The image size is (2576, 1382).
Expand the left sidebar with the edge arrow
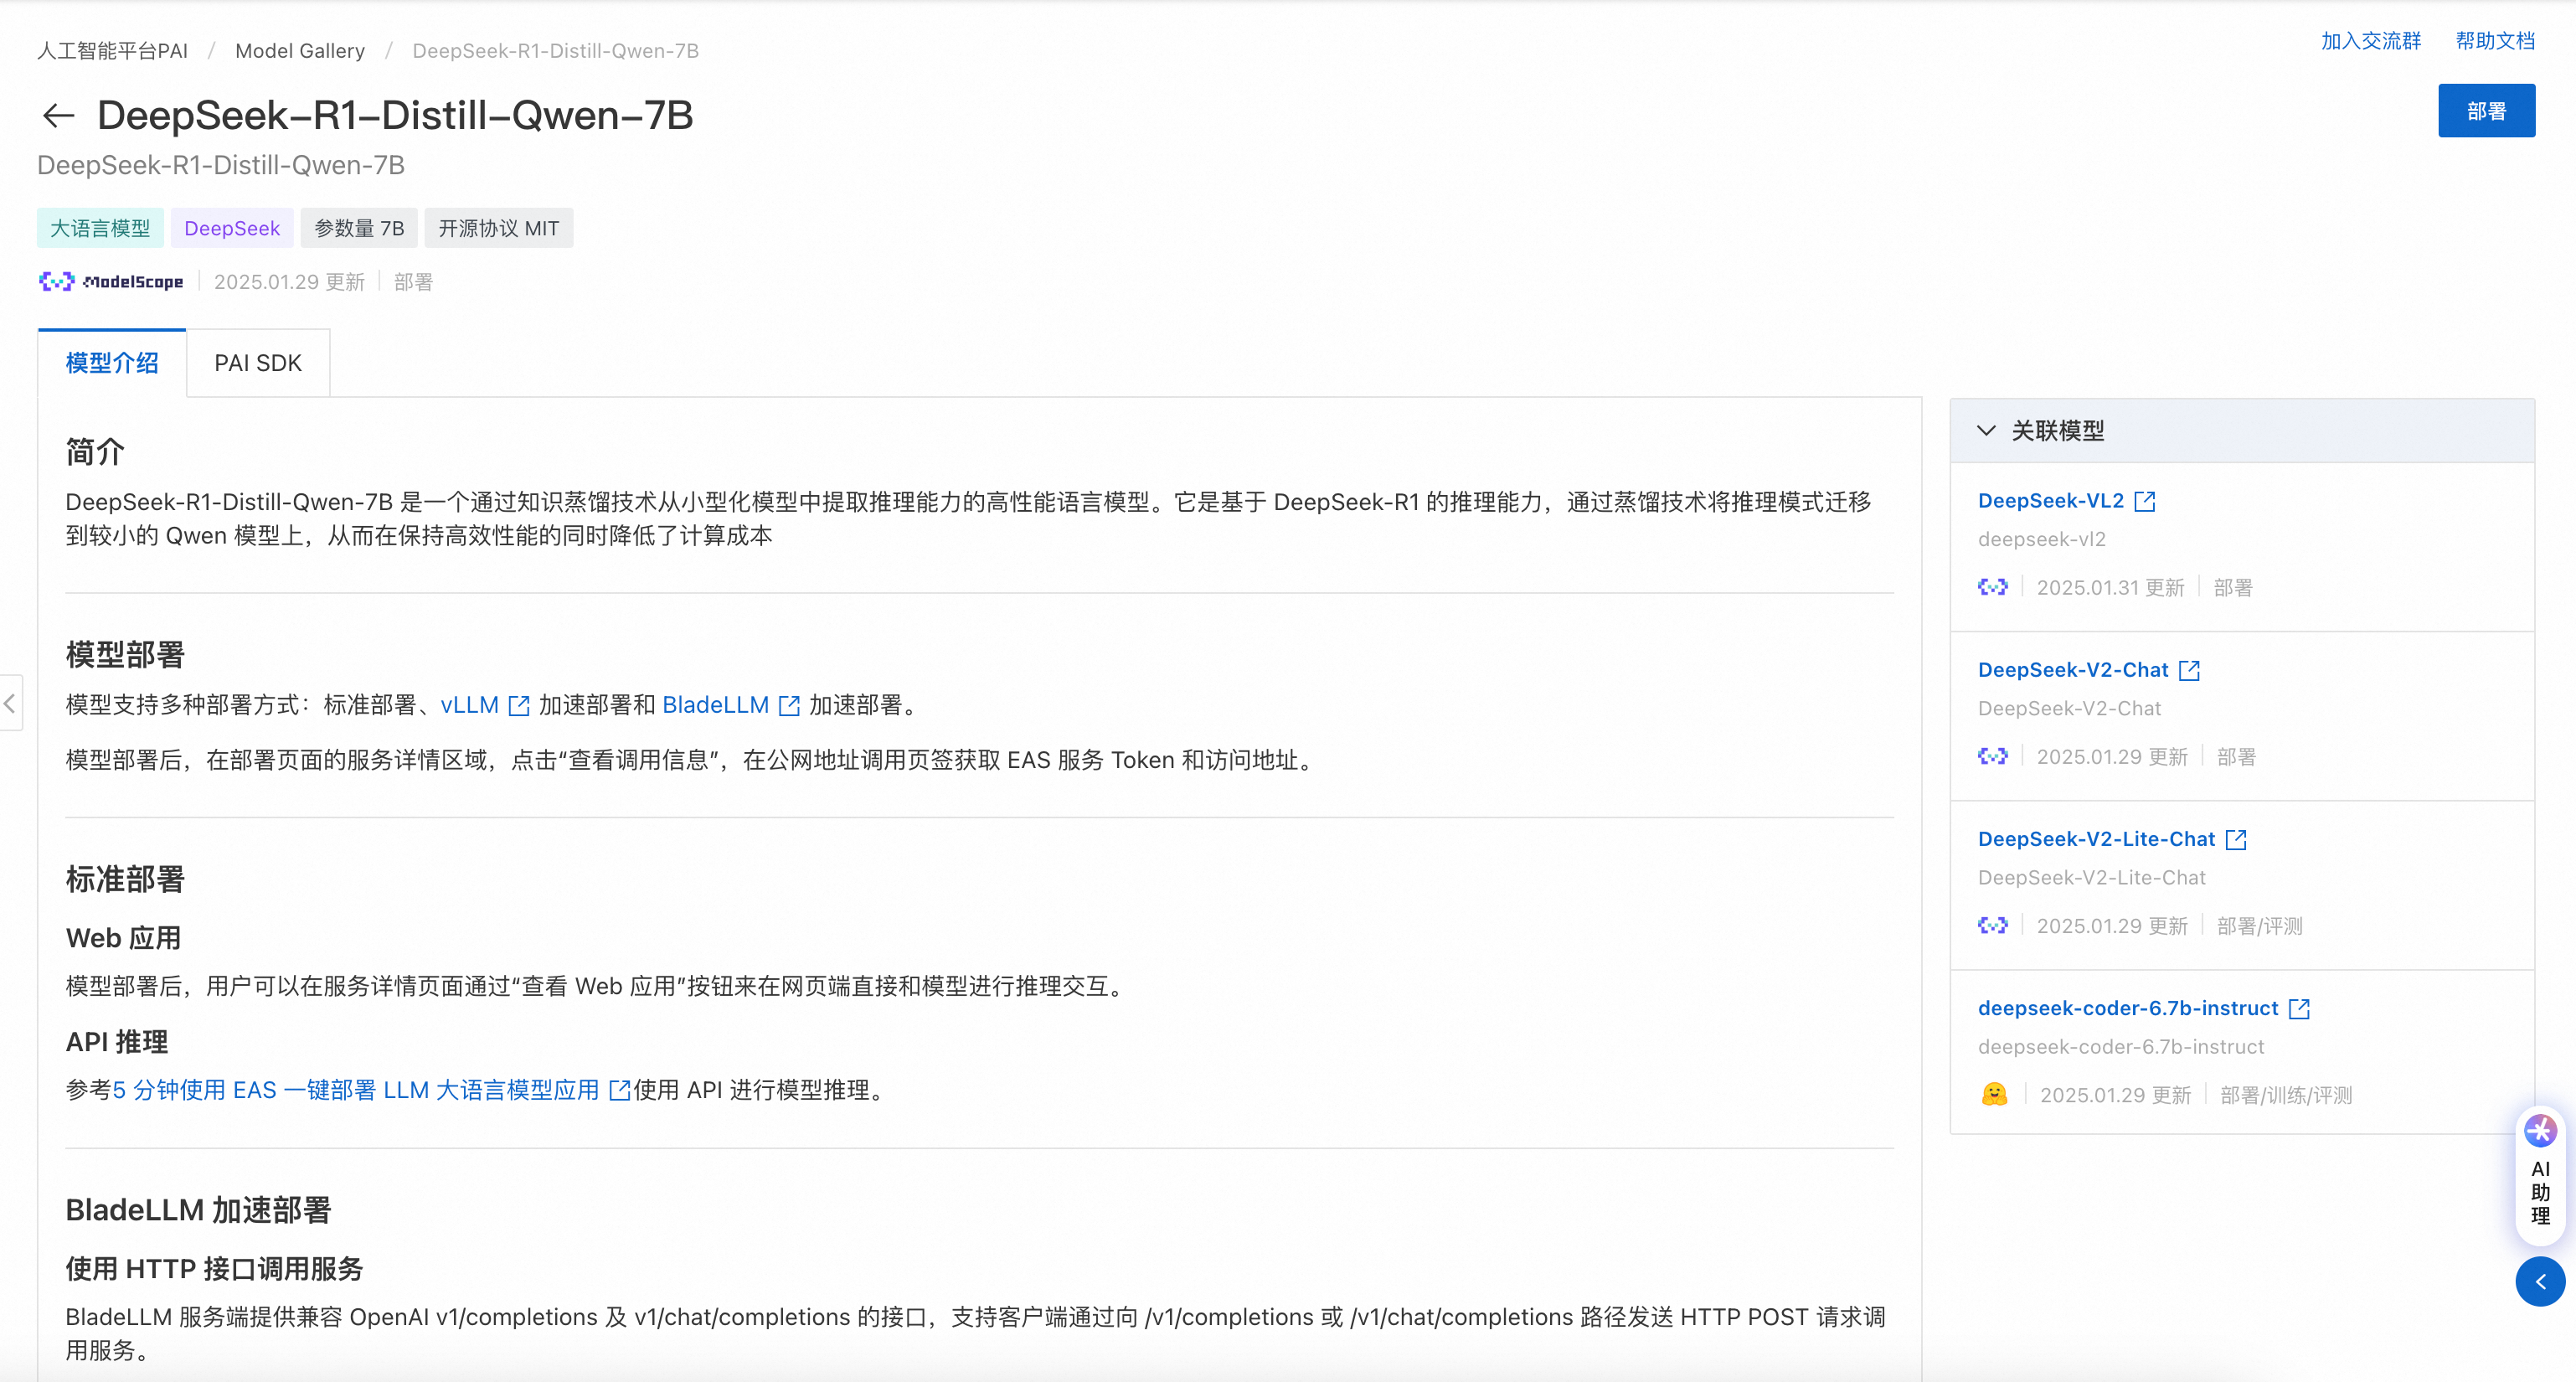[10, 703]
